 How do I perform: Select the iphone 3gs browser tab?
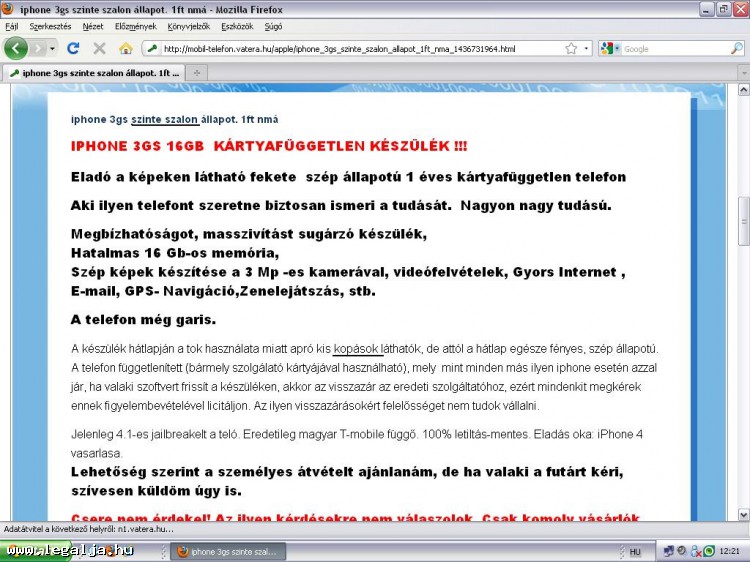coord(93,73)
